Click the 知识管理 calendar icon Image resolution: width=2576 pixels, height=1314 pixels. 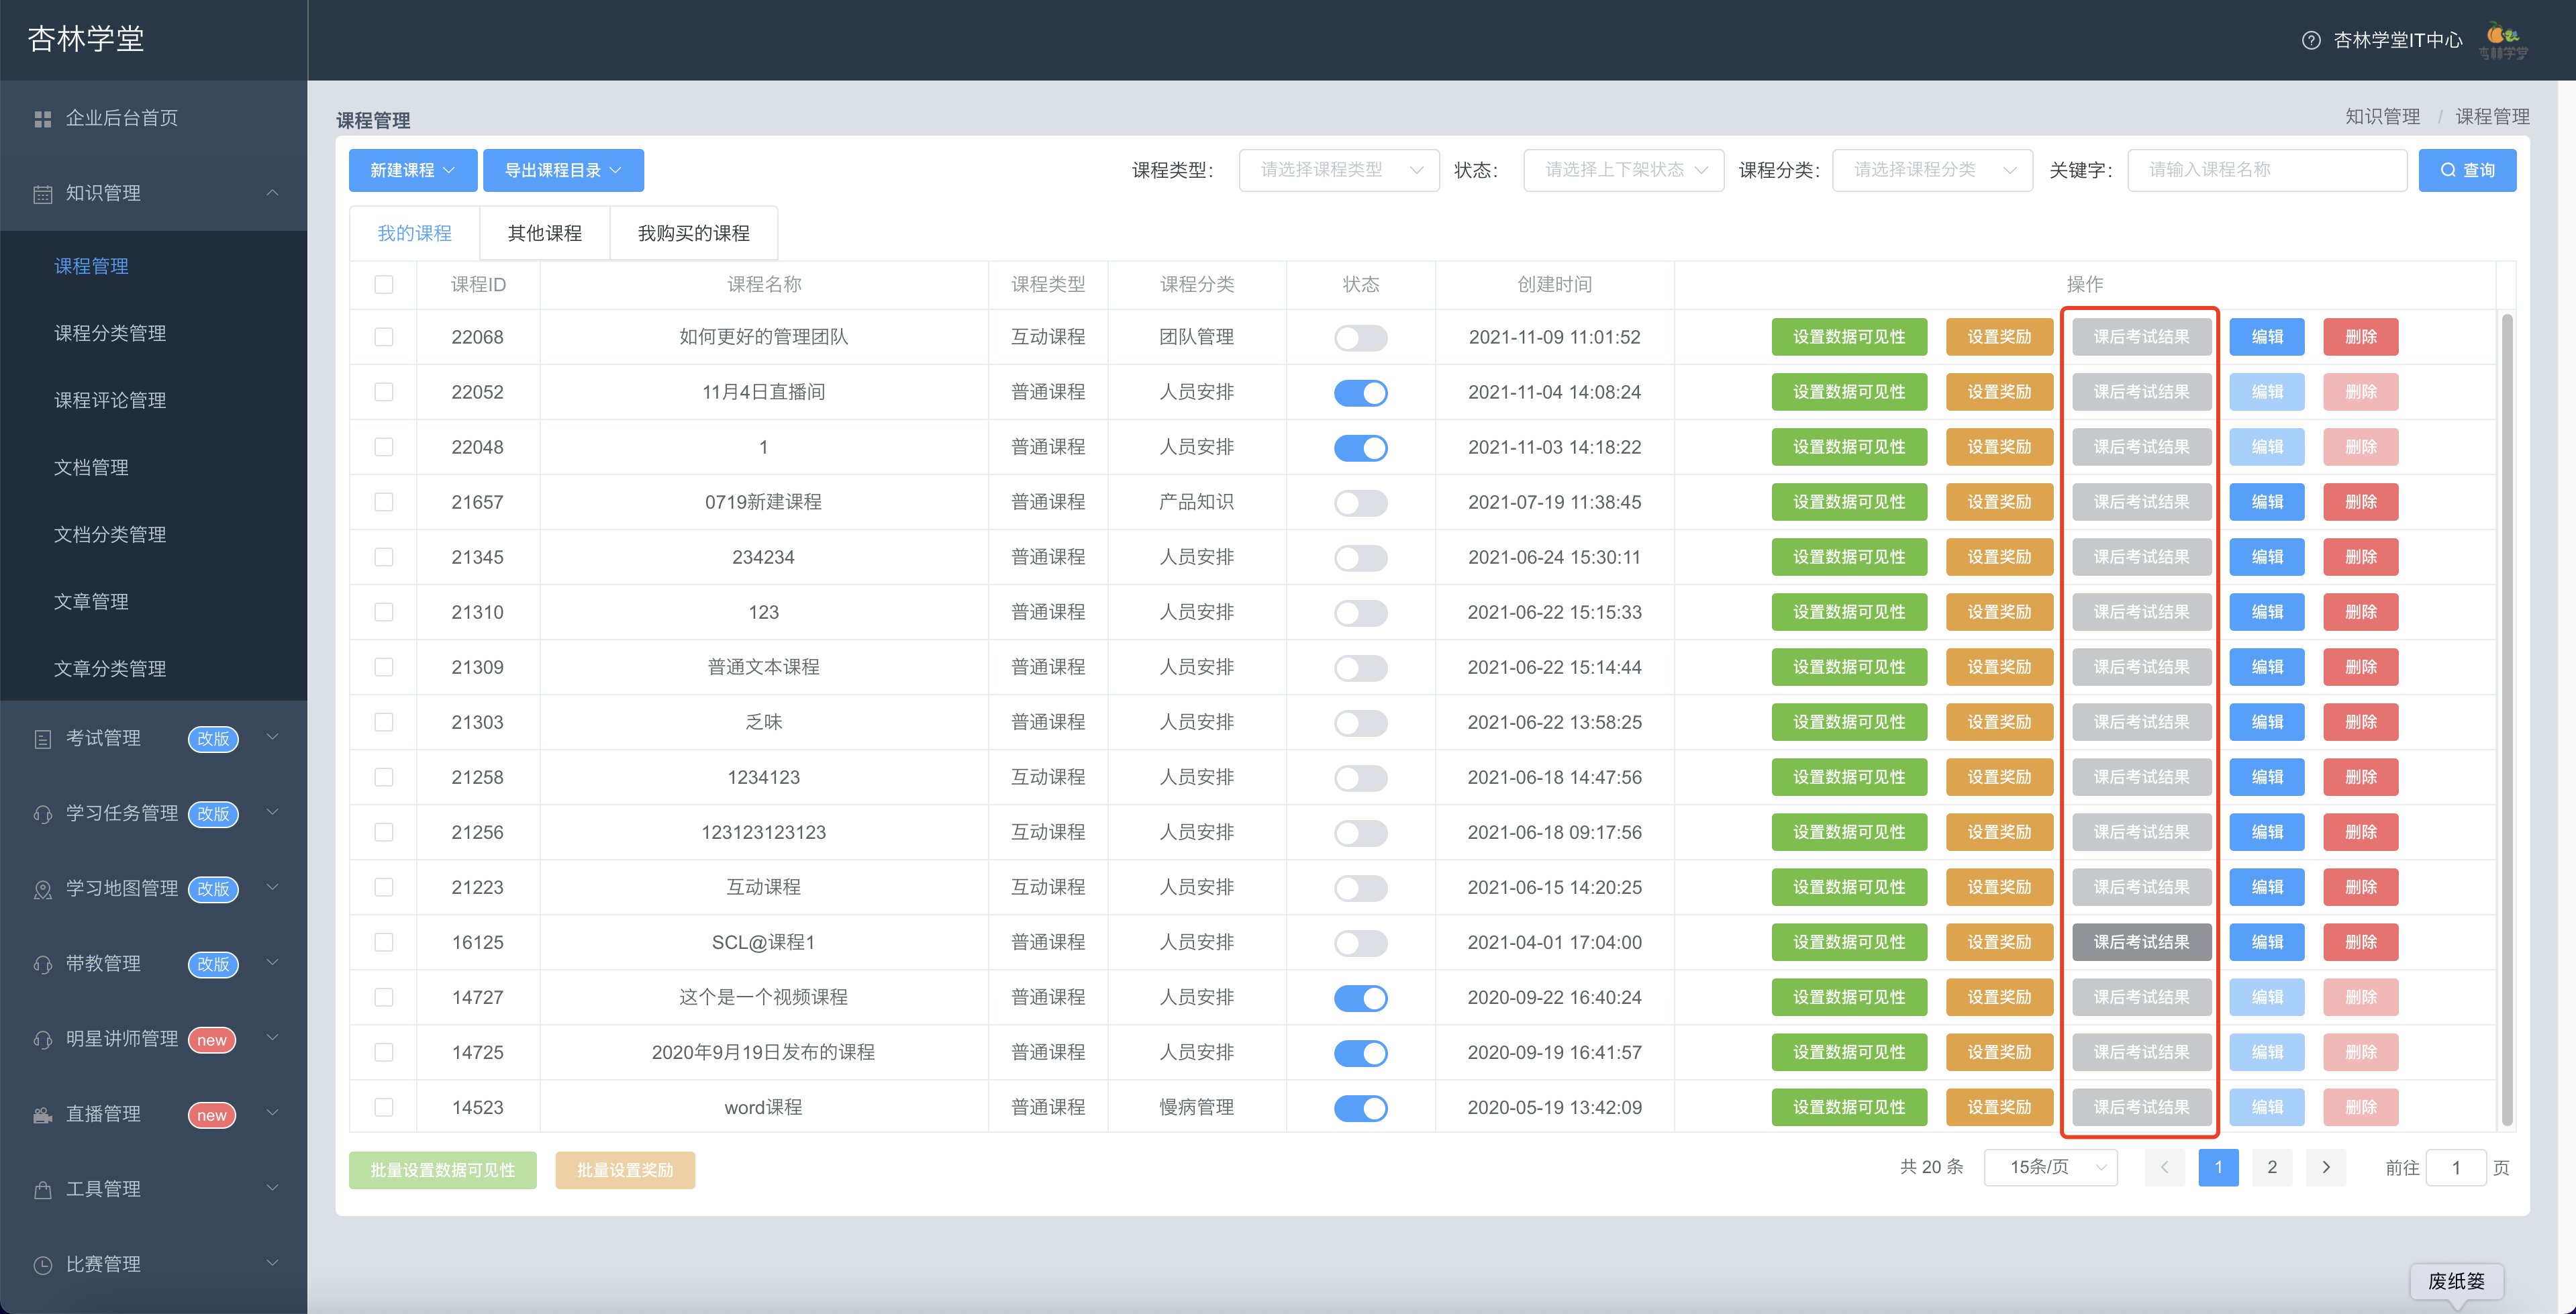pyautogui.click(x=42, y=194)
